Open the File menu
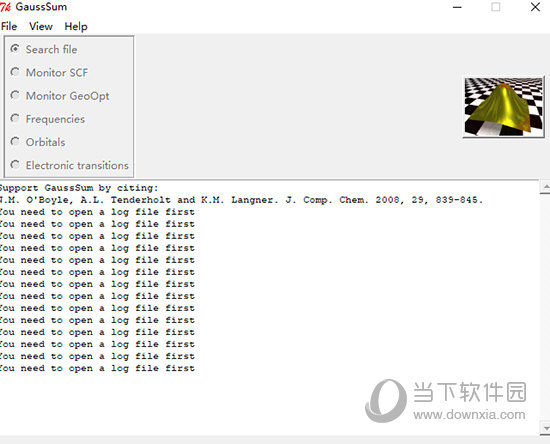 (x=9, y=26)
